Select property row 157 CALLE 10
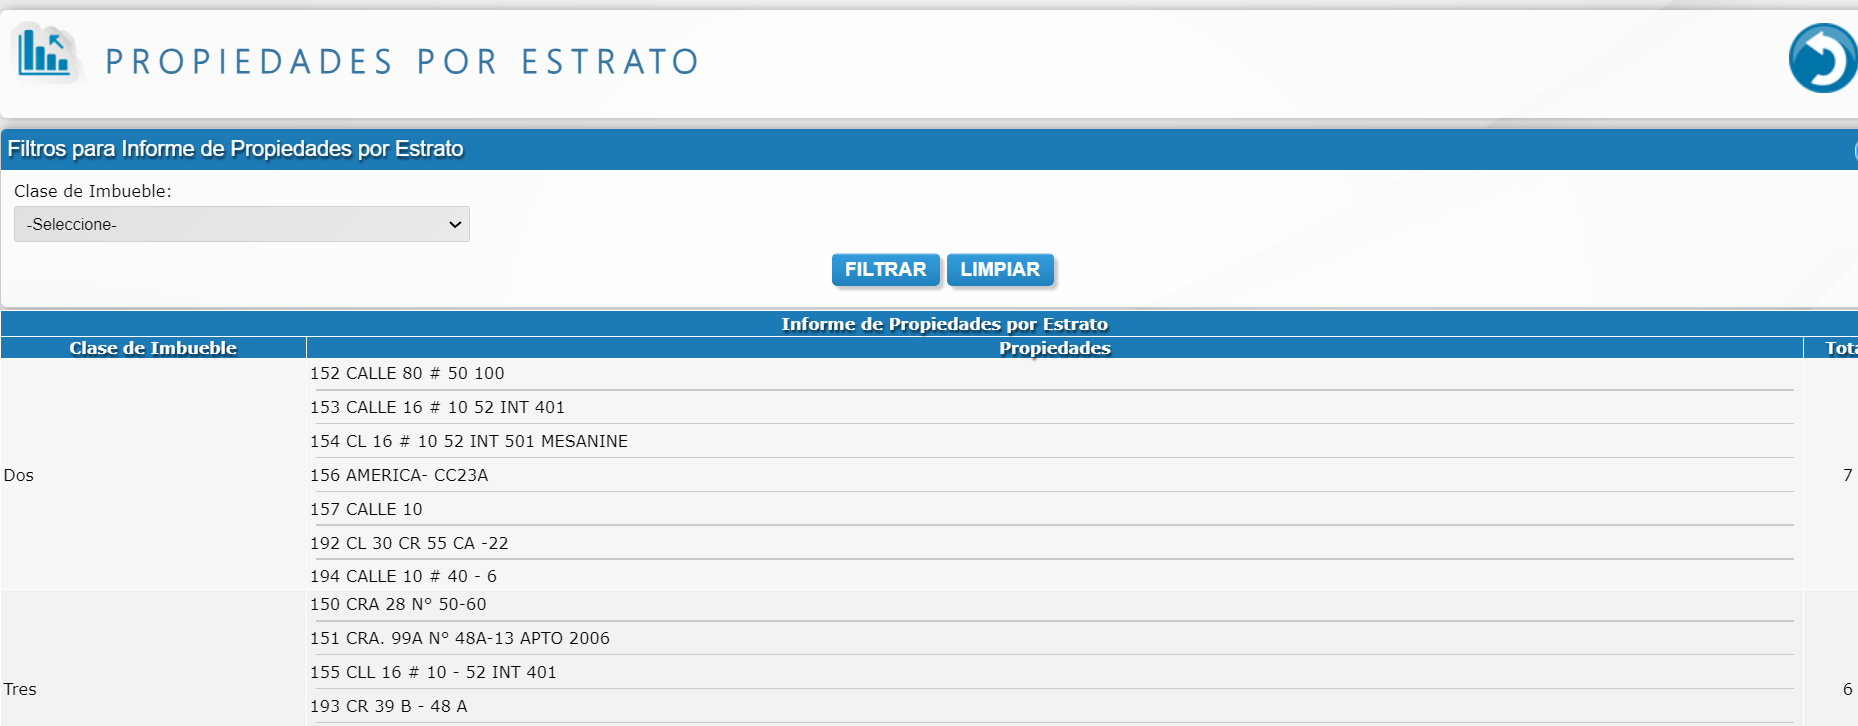Screen dimensions: 1858x726 tap(366, 509)
